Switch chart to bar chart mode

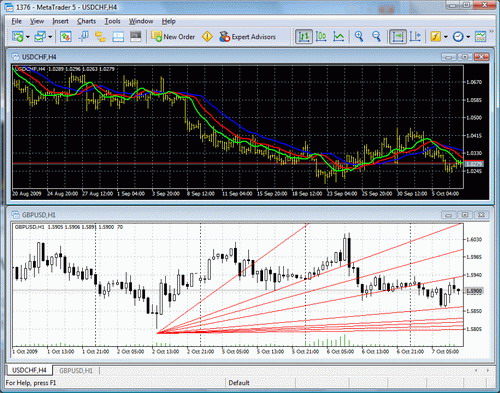pyautogui.click(x=304, y=36)
